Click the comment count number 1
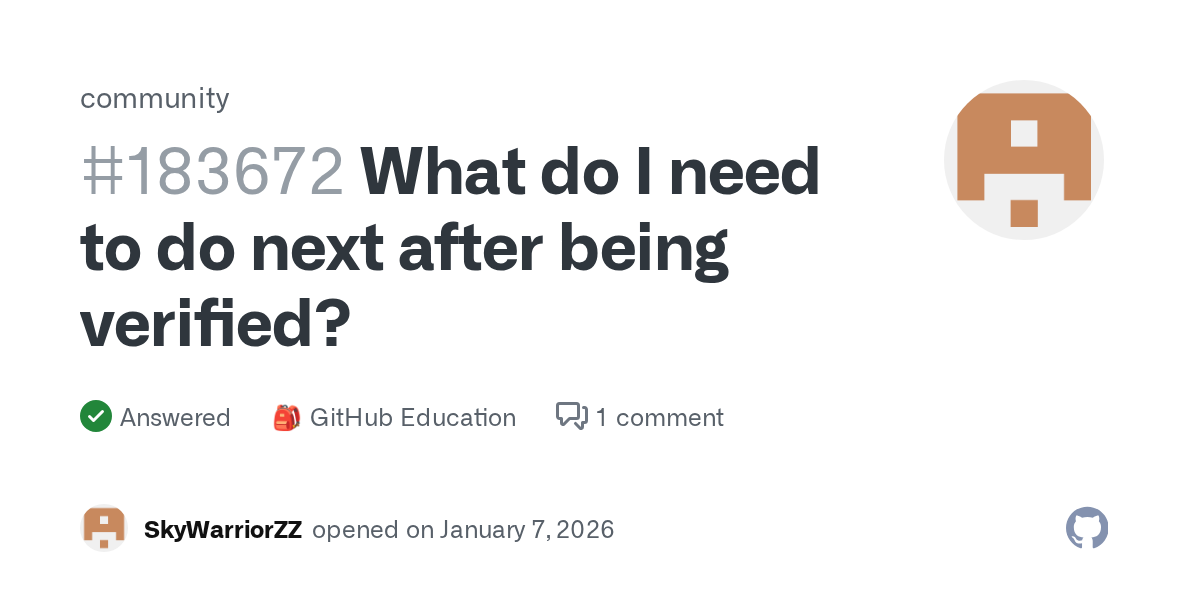Viewport: 1200px width, 600px height. click(x=602, y=417)
